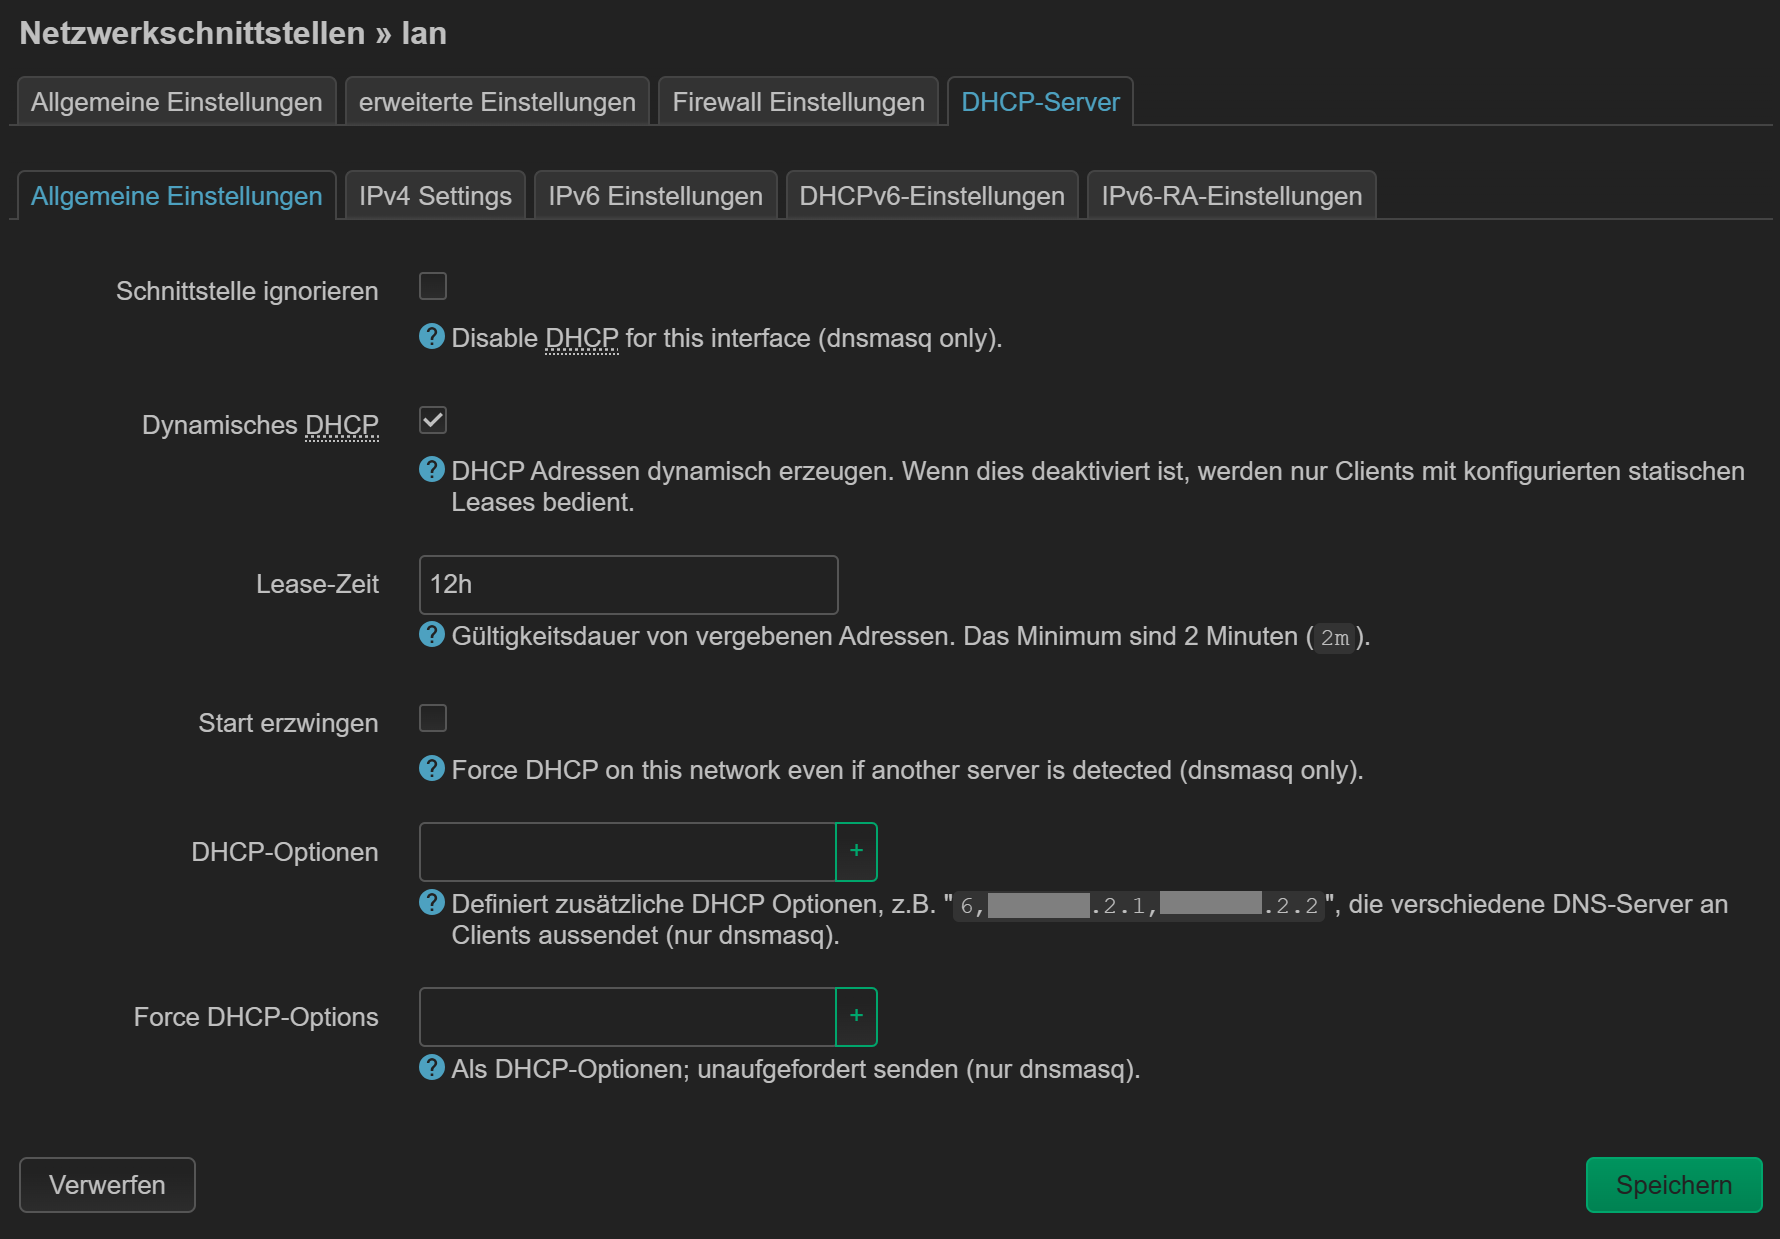Switch to erweiterte Einstellungen tab

(x=497, y=102)
